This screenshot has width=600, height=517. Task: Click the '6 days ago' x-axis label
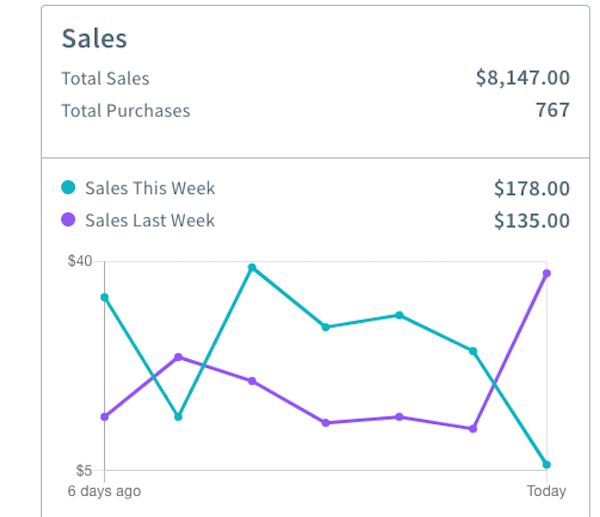click(104, 491)
